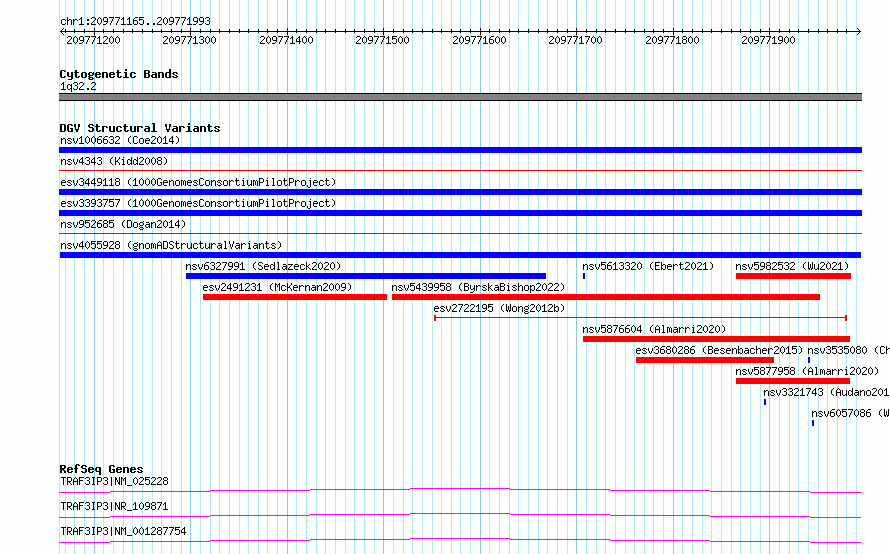Click the small blue tick under nsv5613320

click(584, 276)
